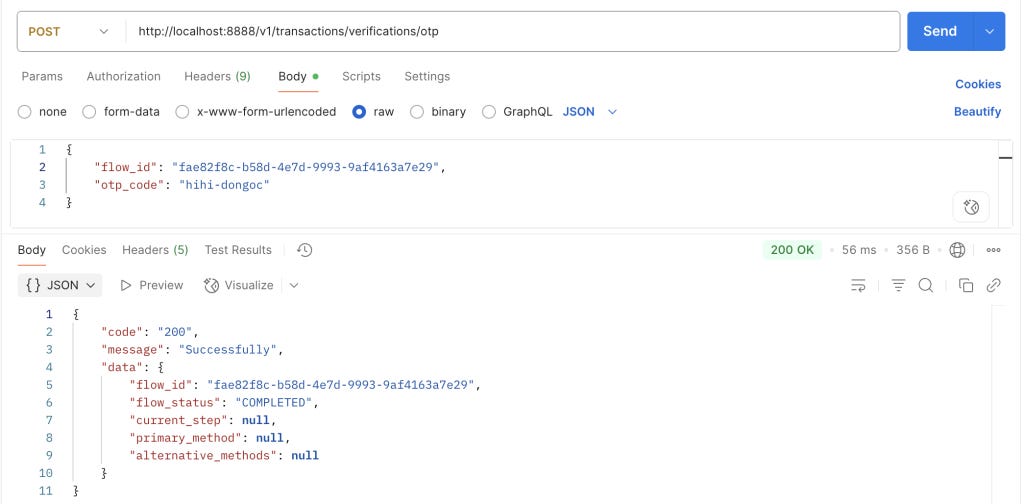Click the primary_method null value

(x=270, y=437)
